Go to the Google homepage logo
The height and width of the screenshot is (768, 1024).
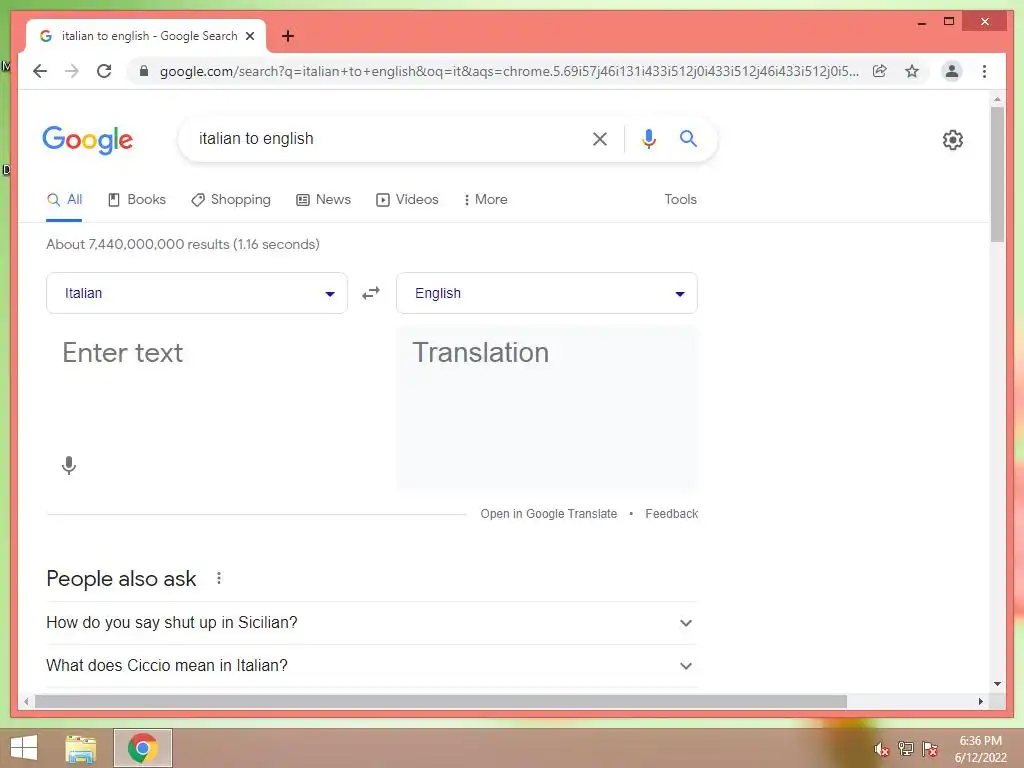click(88, 140)
